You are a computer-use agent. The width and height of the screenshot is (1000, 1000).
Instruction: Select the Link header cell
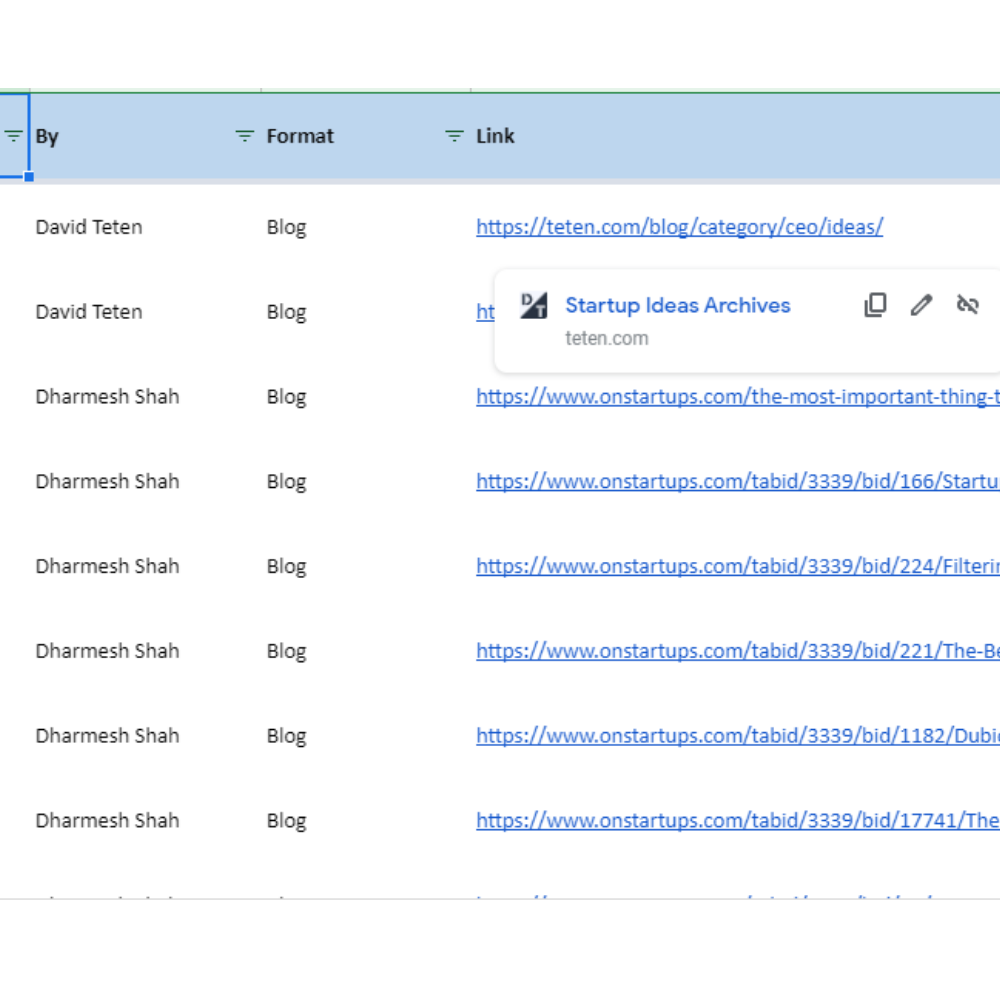[x=735, y=136]
